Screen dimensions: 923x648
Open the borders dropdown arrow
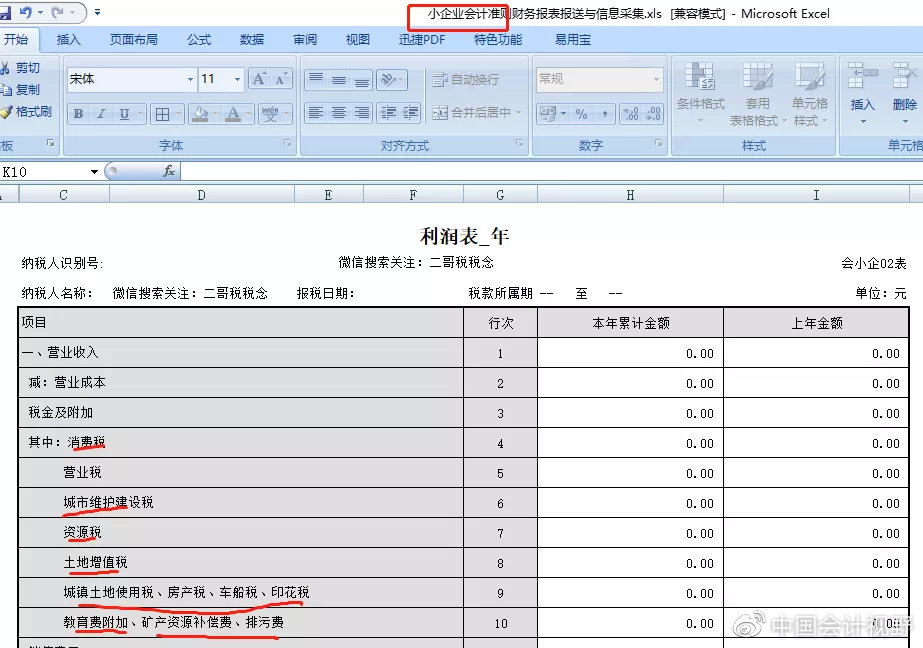179,114
